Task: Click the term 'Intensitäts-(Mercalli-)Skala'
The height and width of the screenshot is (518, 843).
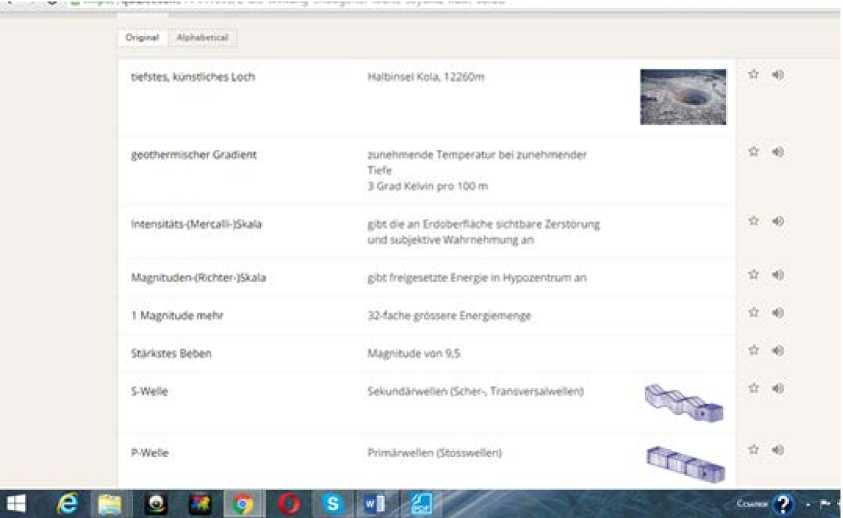Action: 196,224
